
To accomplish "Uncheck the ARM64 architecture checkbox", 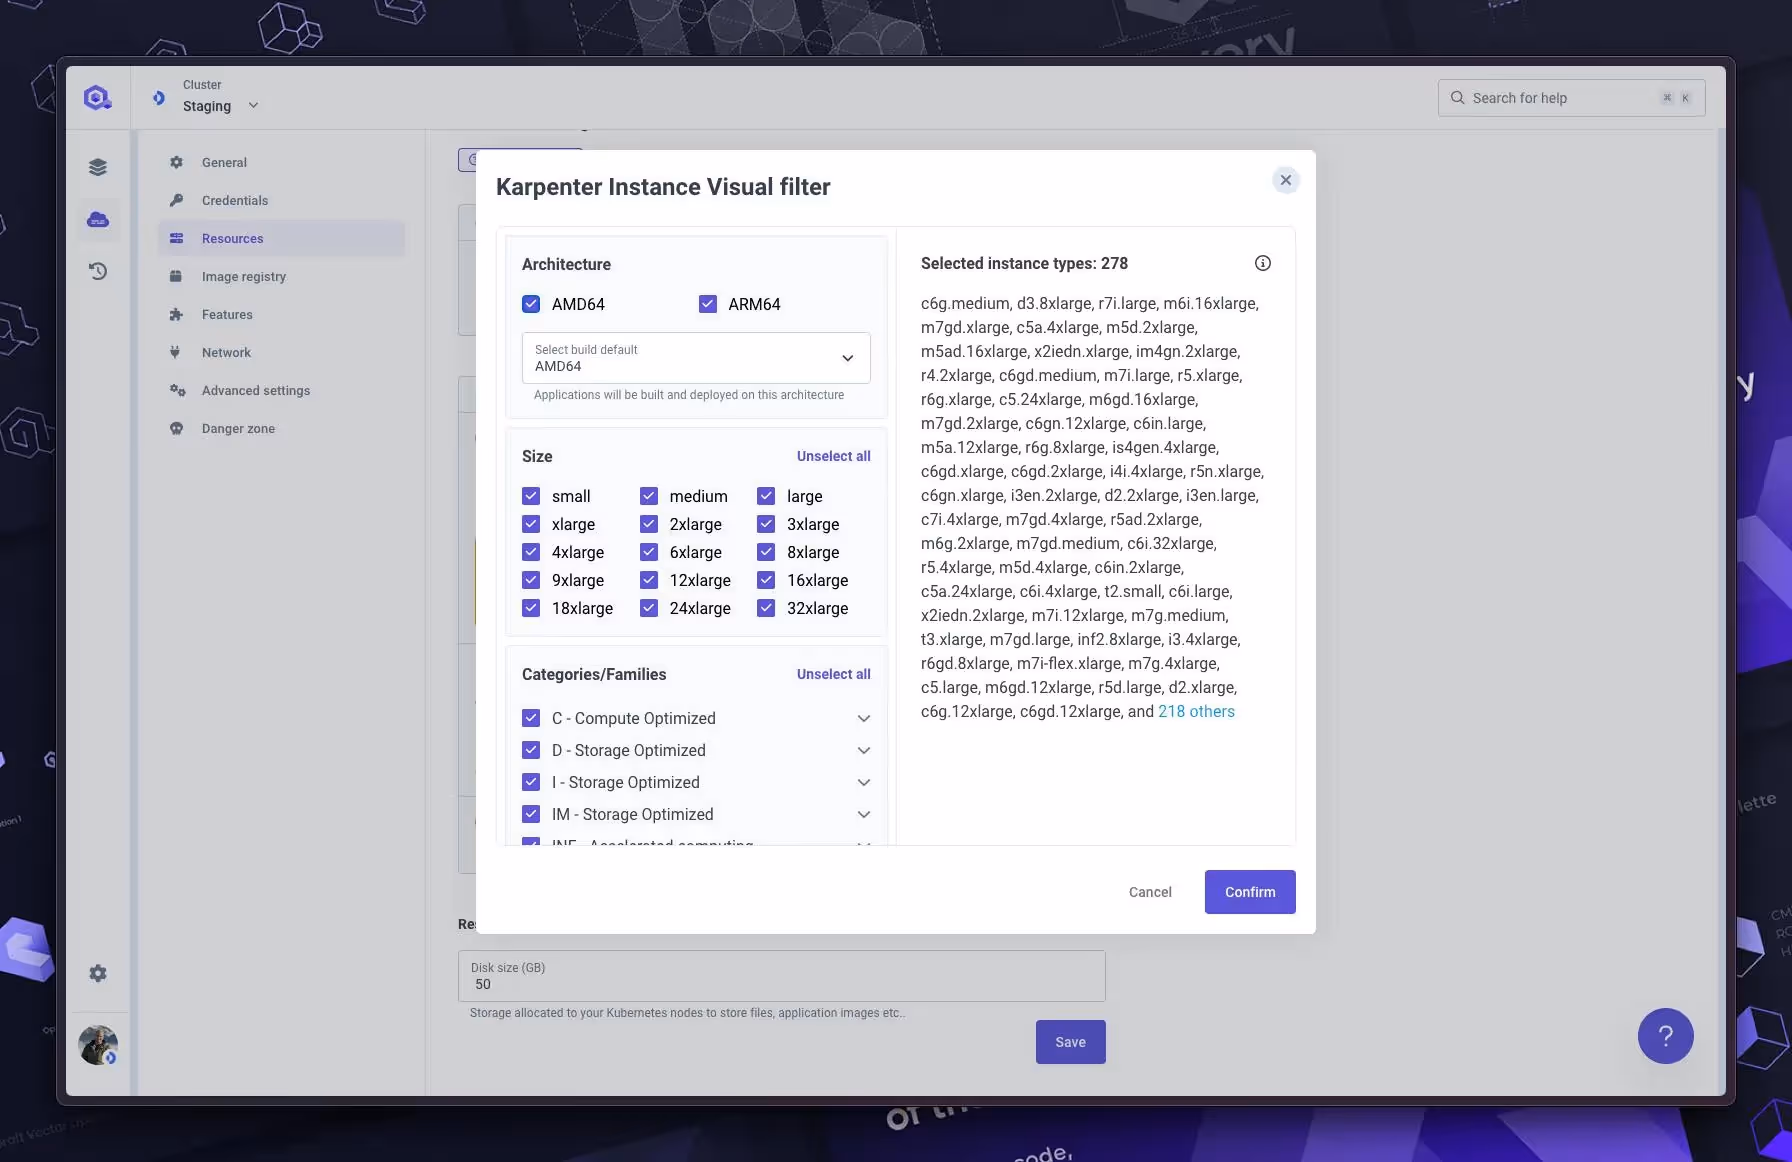I will (x=708, y=304).
